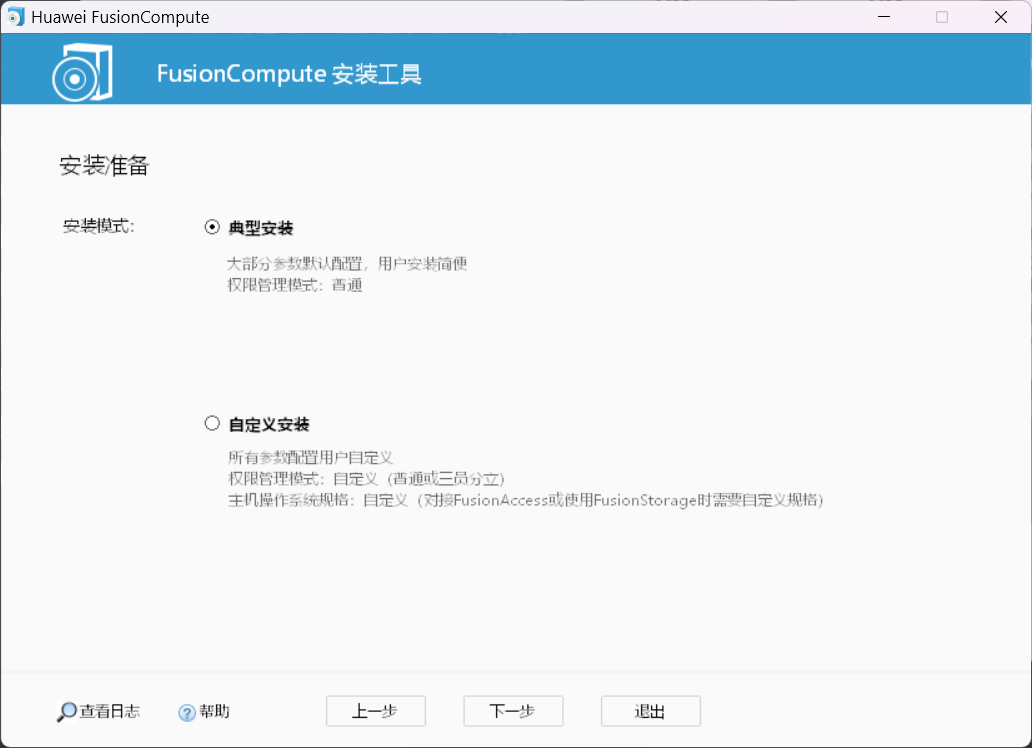Click the 典型安装 label text
Screen dimensions: 1032x748
click(x=261, y=228)
